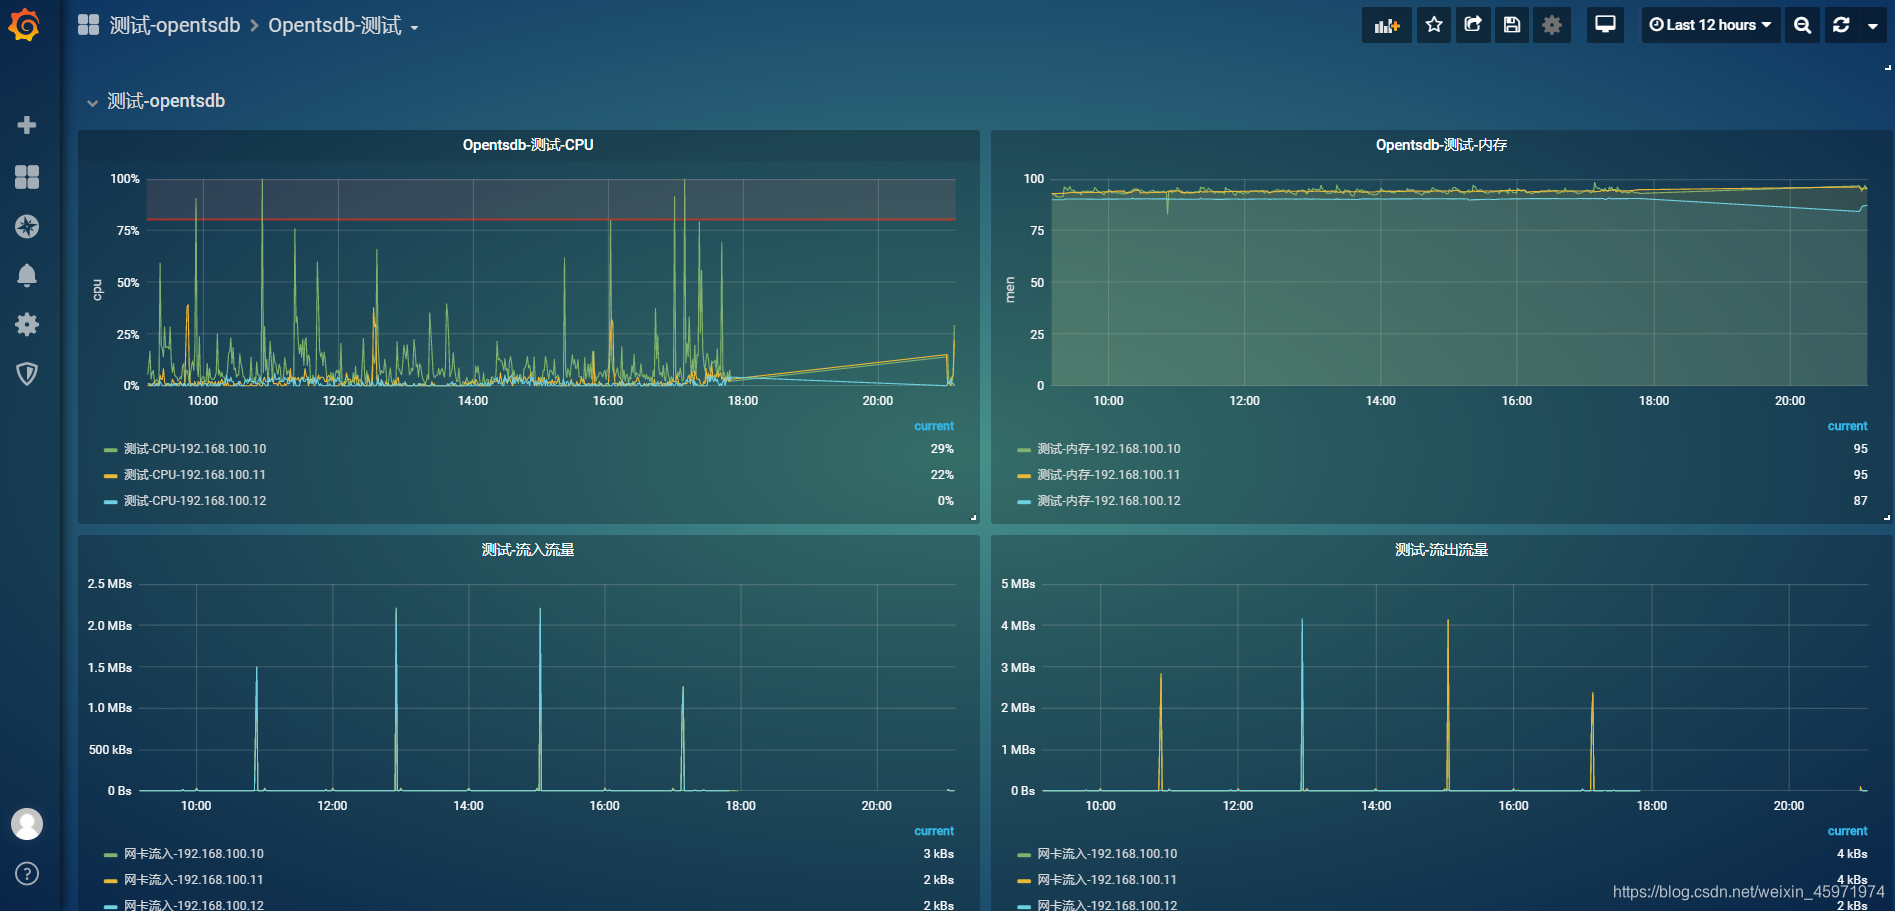Open the Opentsdb-测试-内存 panel title menu
The image size is (1895, 911).
(x=1441, y=145)
